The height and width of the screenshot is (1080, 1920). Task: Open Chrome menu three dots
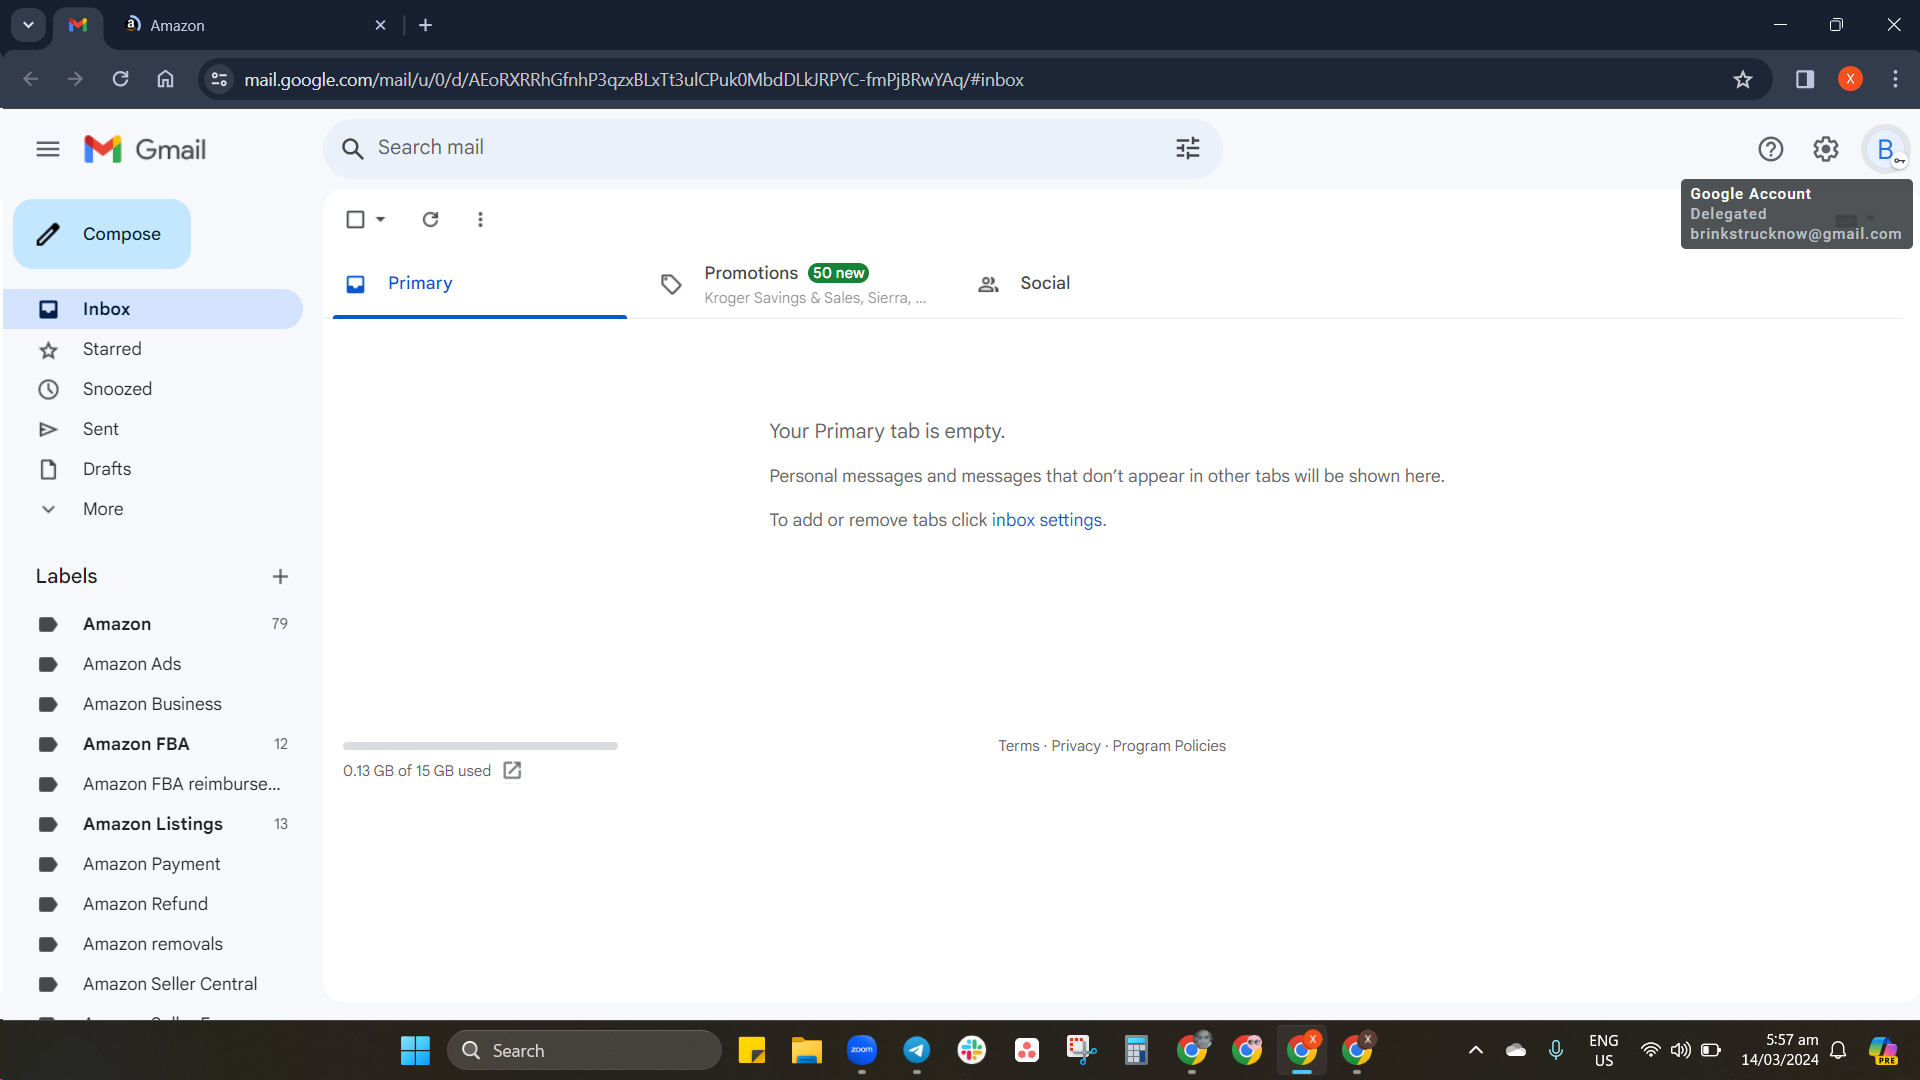pos(1895,79)
